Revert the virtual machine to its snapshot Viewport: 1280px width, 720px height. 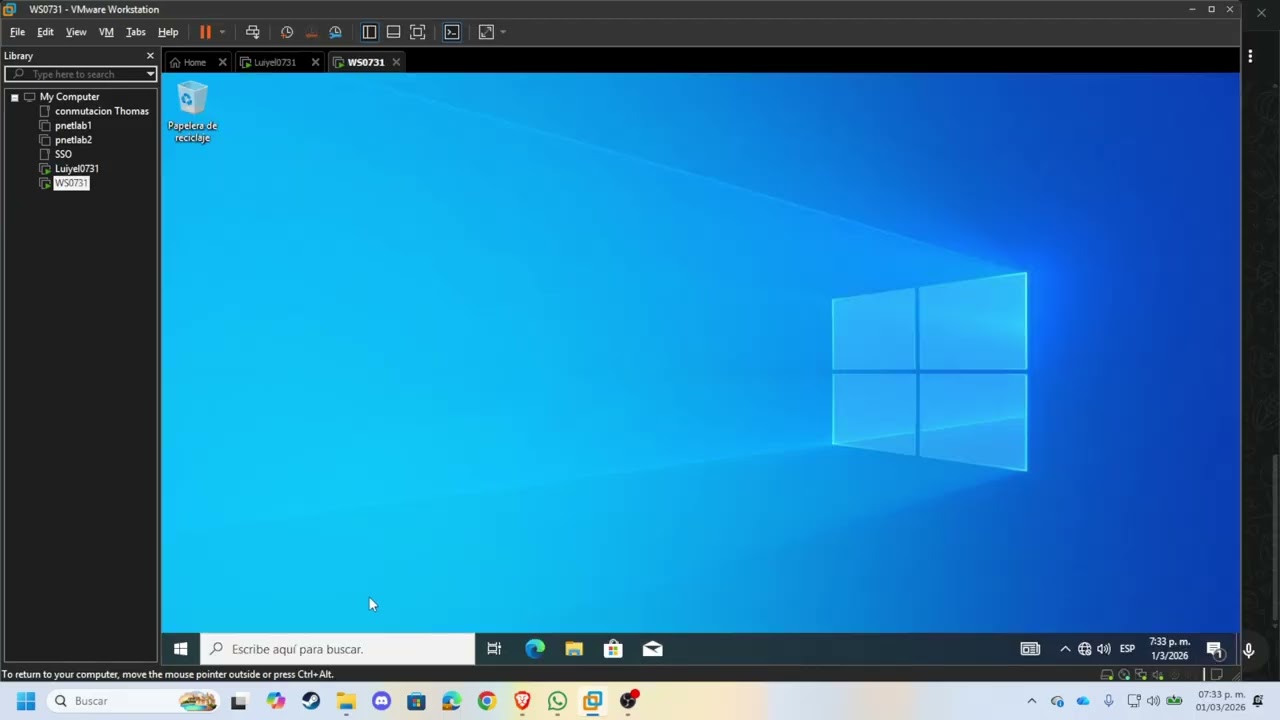click(x=311, y=32)
